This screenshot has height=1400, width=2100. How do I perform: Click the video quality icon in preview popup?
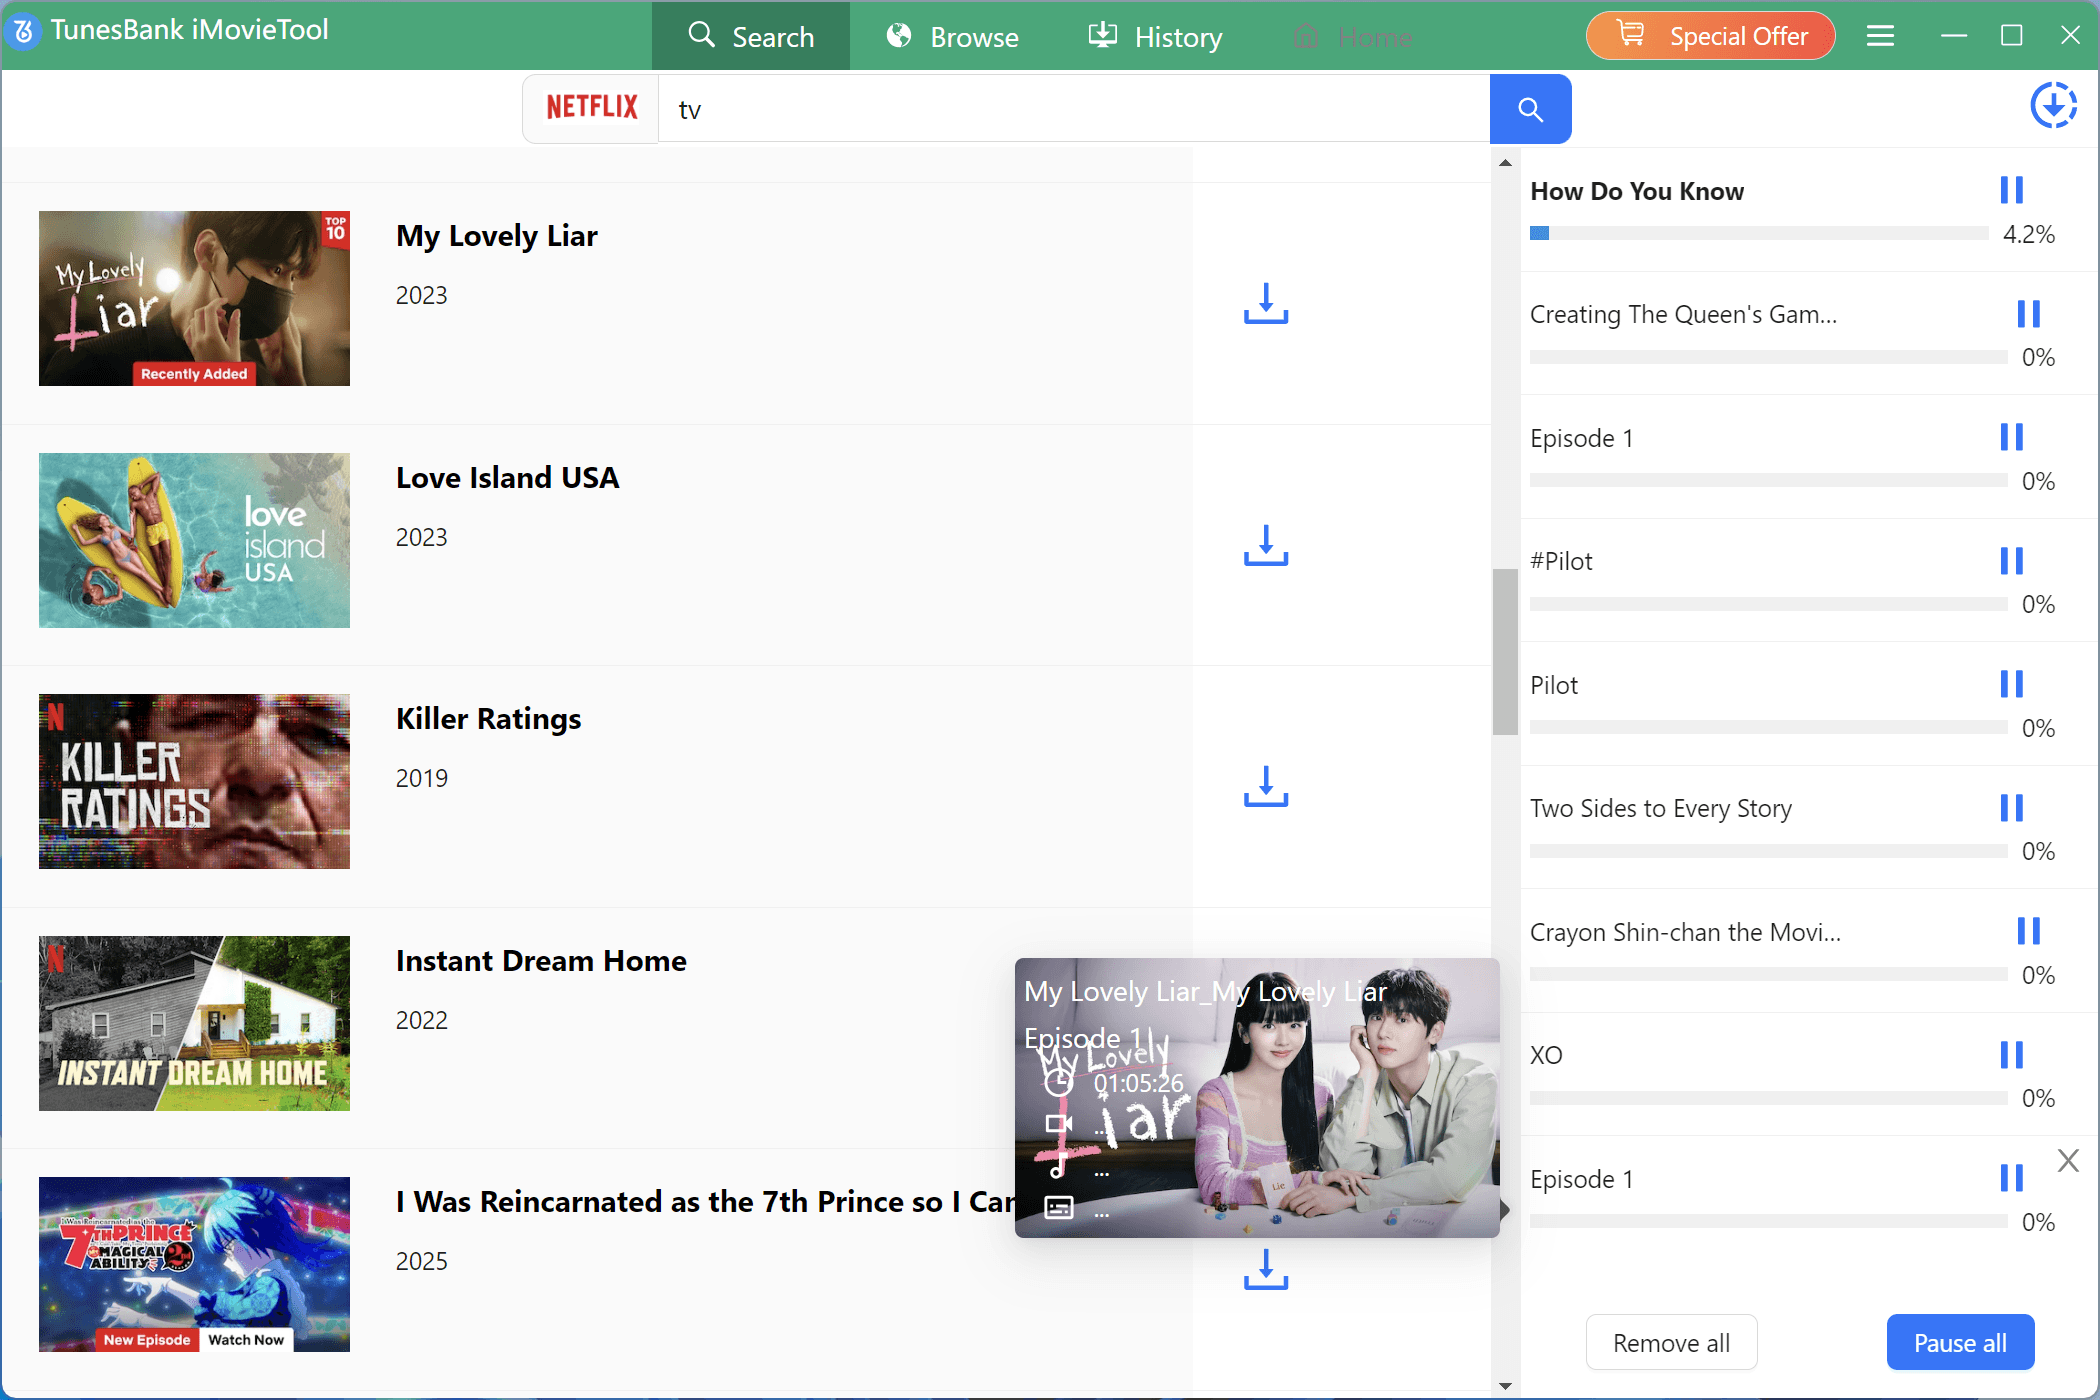1058,1124
